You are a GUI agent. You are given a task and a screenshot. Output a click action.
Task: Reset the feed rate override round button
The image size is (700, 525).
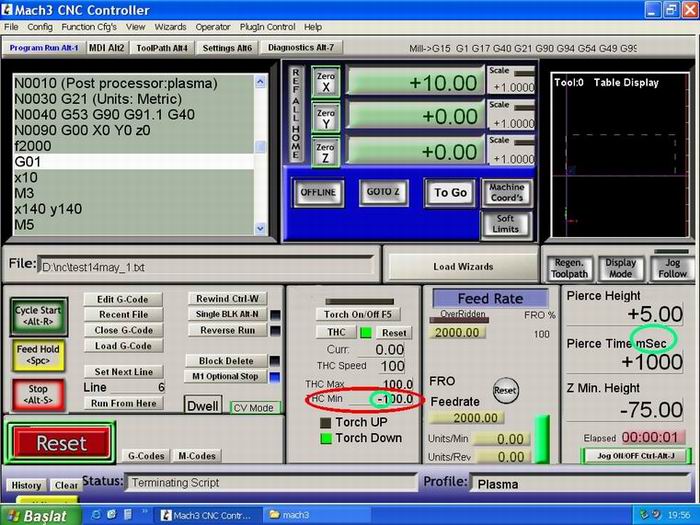click(x=505, y=390)
